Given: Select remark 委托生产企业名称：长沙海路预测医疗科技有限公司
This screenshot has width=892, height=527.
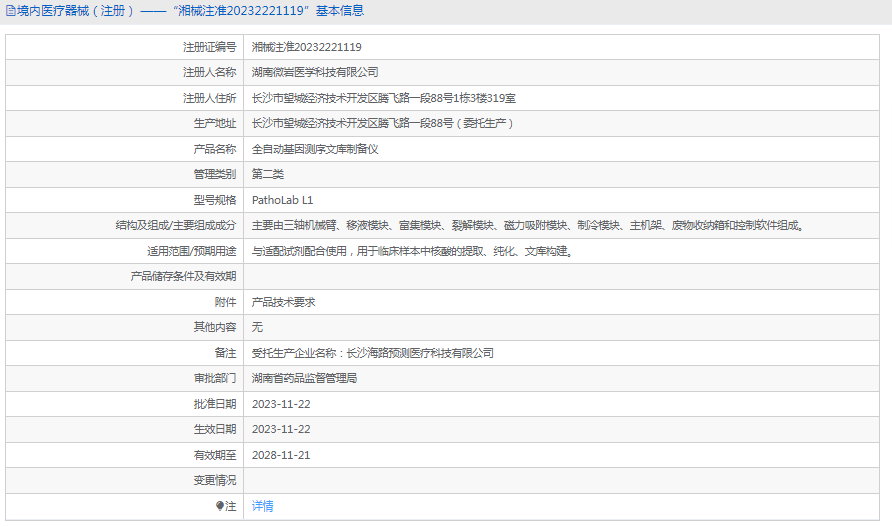Looking at the screenshot, I should pos(373,353).
